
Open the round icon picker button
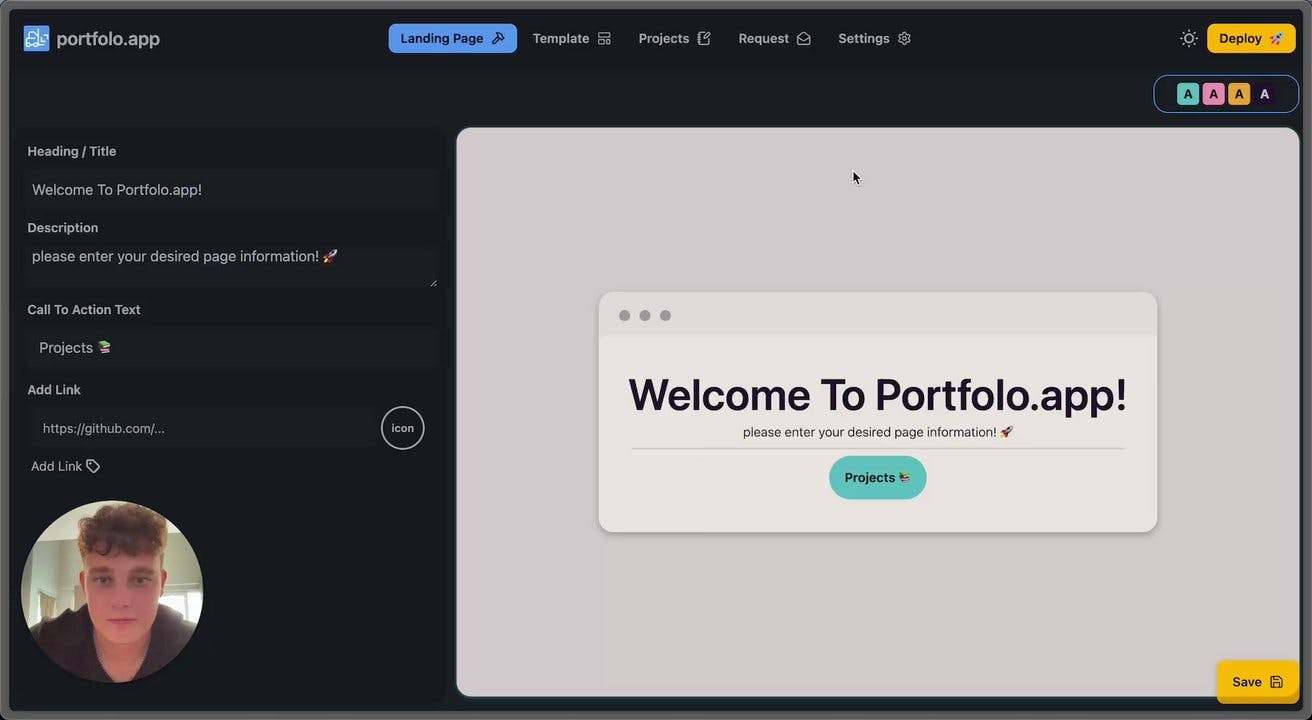(x=403, y=428)
